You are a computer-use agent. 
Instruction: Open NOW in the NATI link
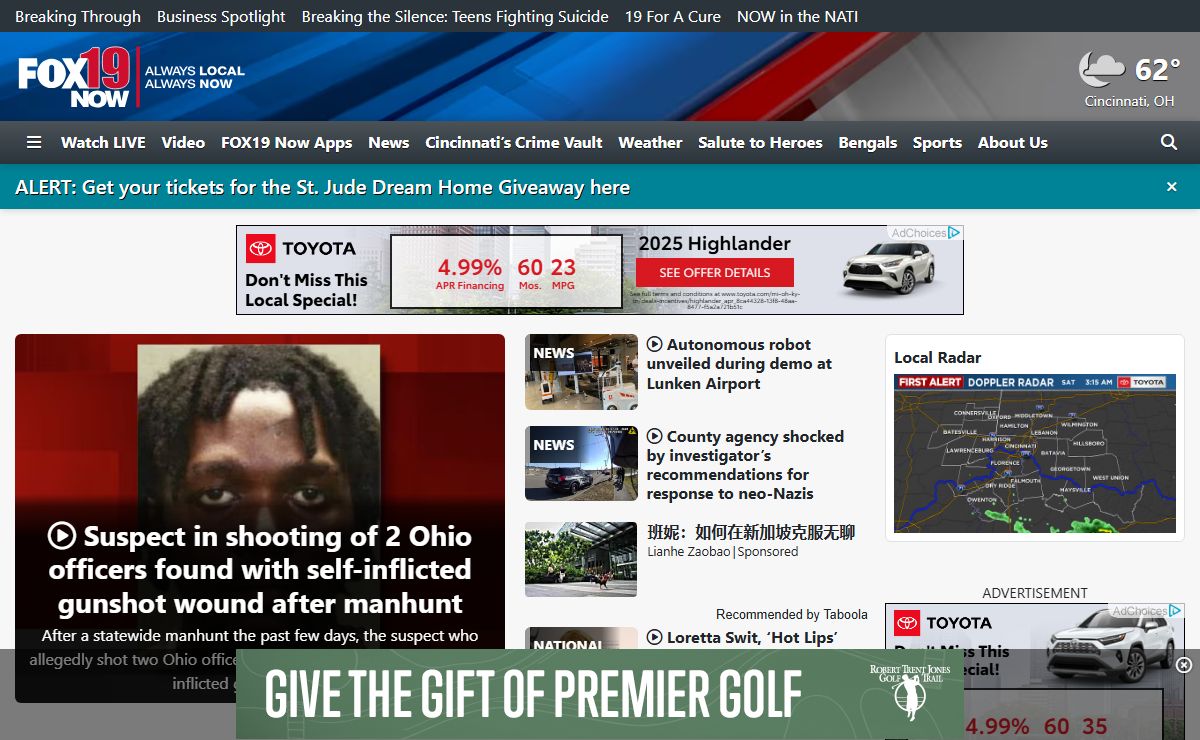point(797,16)
